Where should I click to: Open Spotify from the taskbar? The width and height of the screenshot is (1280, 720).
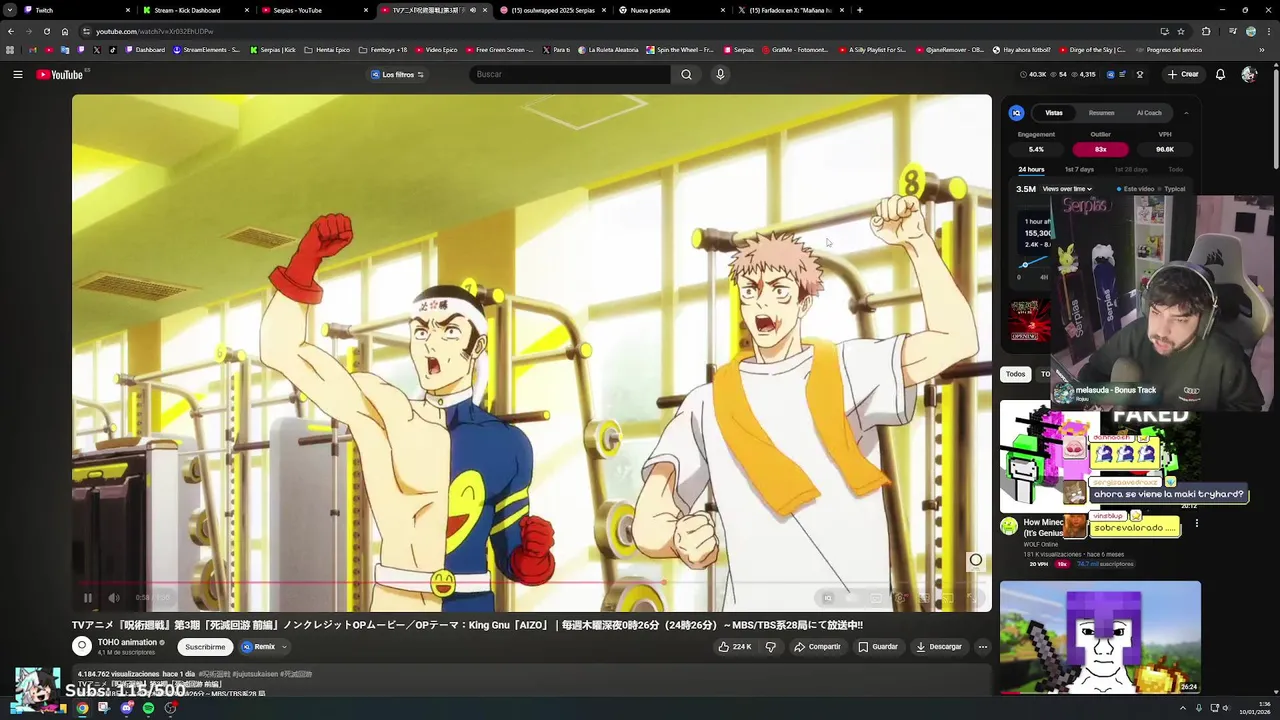point(148,708)
